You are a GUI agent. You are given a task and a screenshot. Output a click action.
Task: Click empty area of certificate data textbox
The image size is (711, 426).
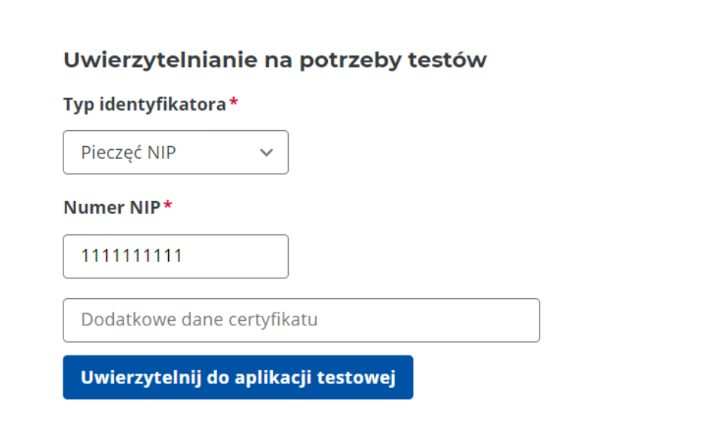coord(429,320)
